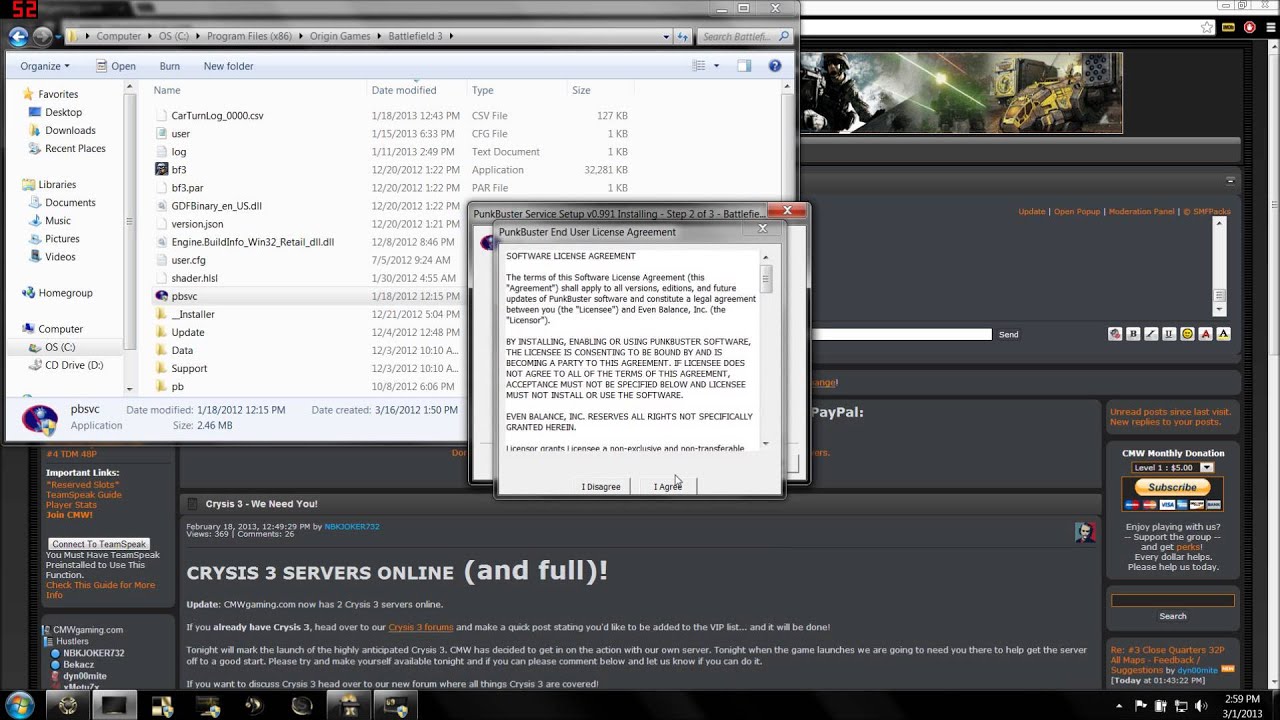The image size is (1280, 720).
Task: Select the Update folder
Action: tap(188, 332)
